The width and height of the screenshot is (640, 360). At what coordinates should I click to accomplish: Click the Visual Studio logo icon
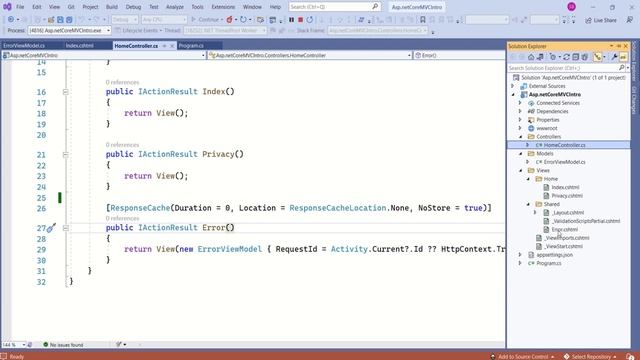pos(7,7)
